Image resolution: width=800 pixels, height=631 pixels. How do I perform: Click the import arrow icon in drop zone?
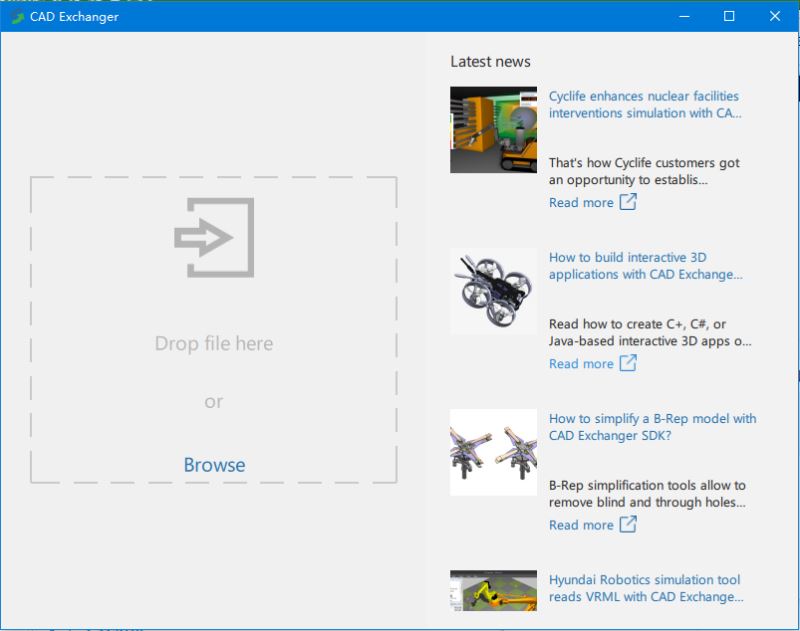click(214, 237)
